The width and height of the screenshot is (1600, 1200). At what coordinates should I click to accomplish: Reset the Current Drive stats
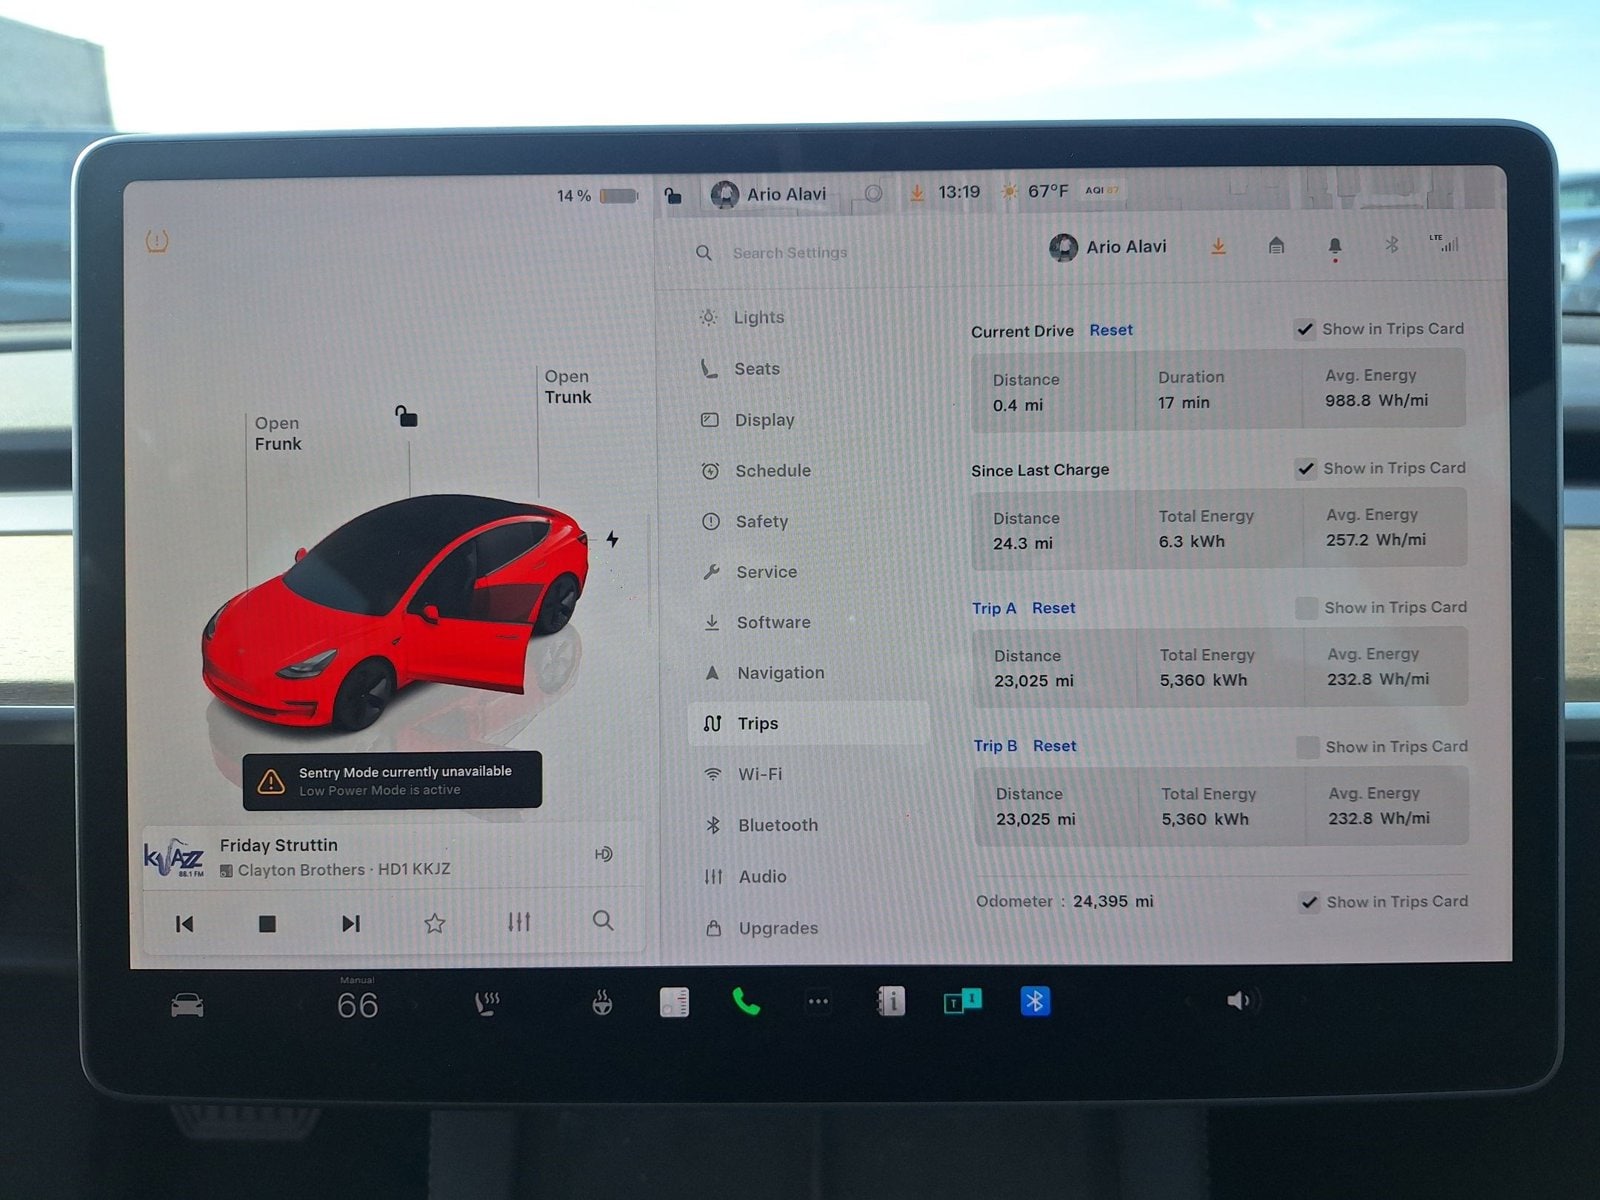[1111, 330]
